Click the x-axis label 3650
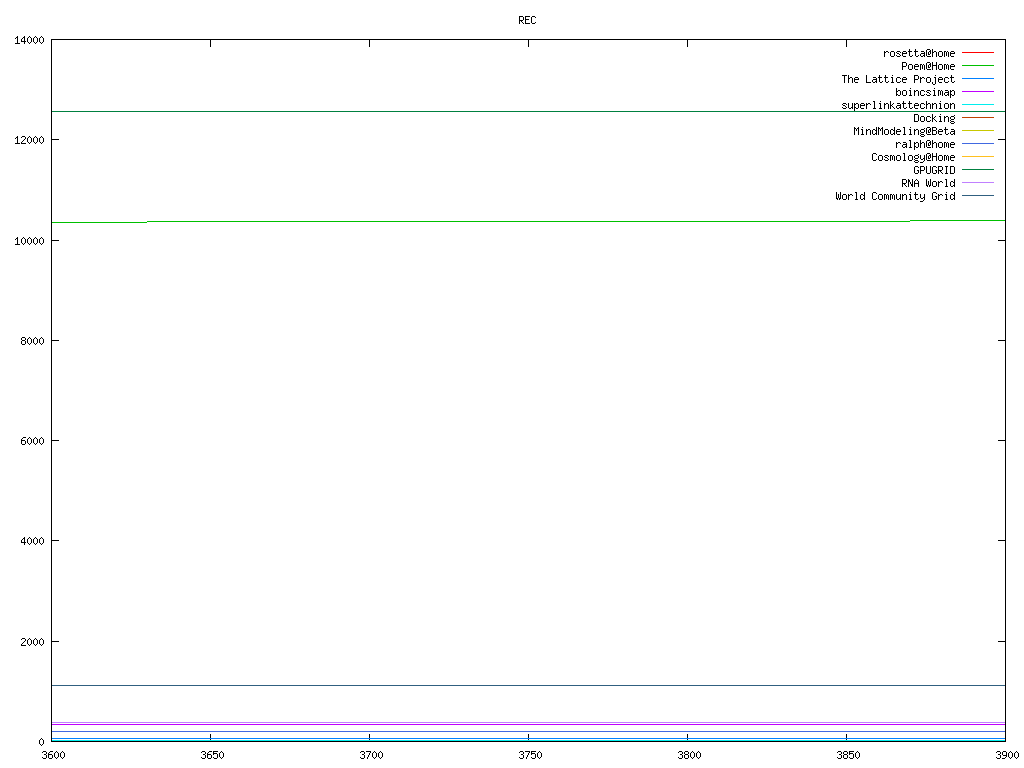1024x768 pixels. pos(212,756)
